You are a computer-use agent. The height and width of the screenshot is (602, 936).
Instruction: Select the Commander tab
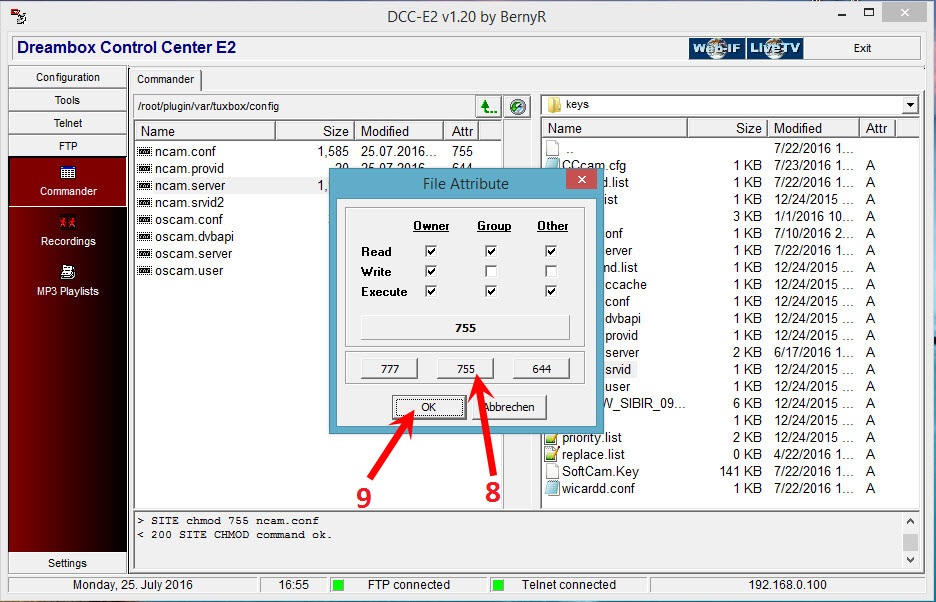[x=166, y=79]
